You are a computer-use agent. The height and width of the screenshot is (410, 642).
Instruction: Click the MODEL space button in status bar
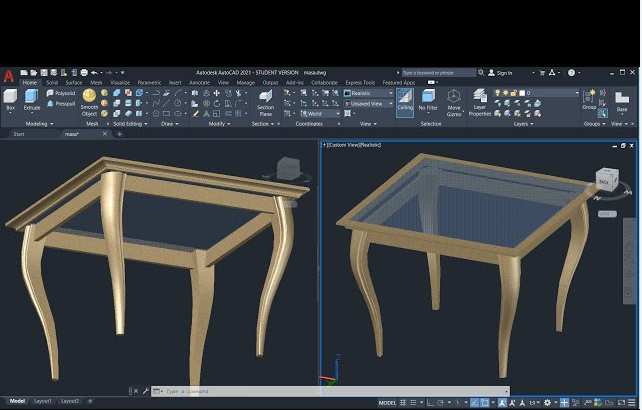coord(387,403)
